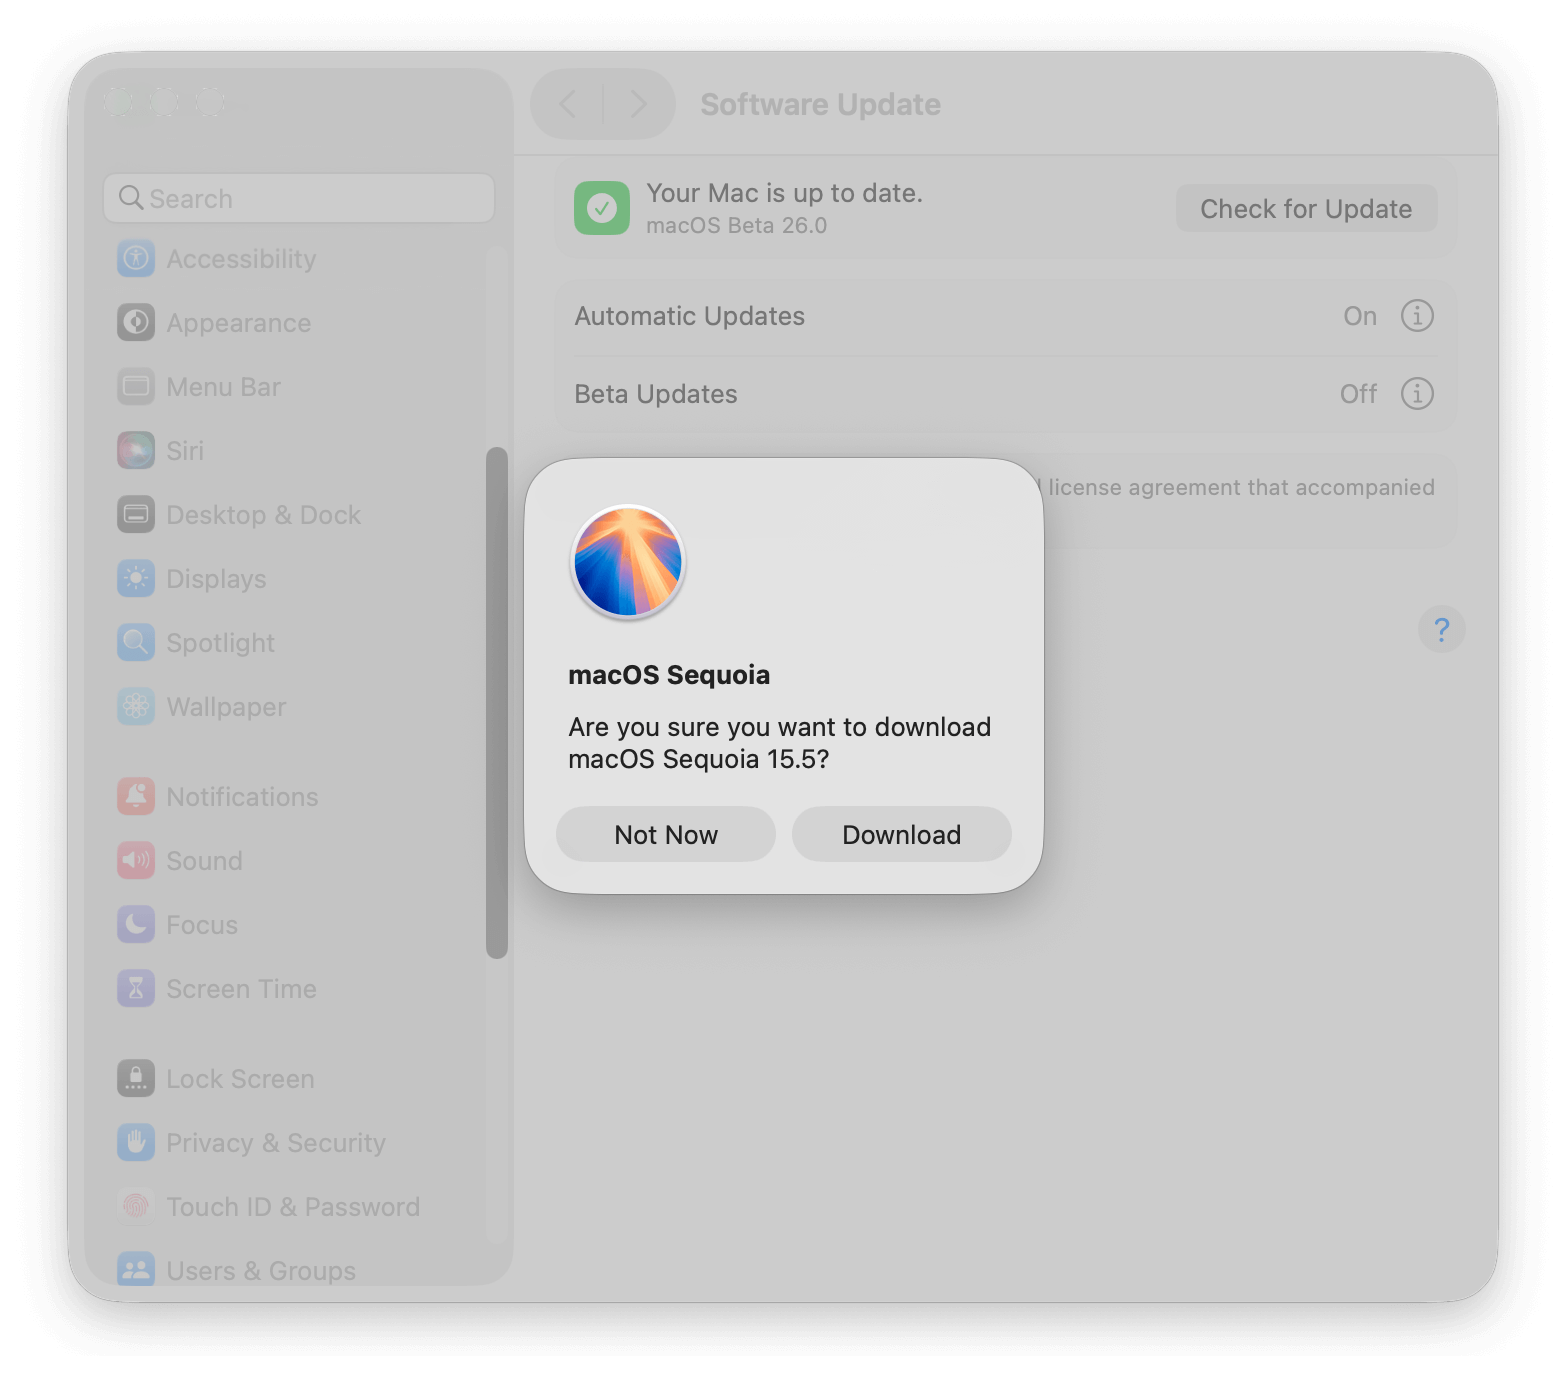Screen dimensions: 1566x1386
Task: Click the Sound label in sidebar
Action: tap(204, 861)
